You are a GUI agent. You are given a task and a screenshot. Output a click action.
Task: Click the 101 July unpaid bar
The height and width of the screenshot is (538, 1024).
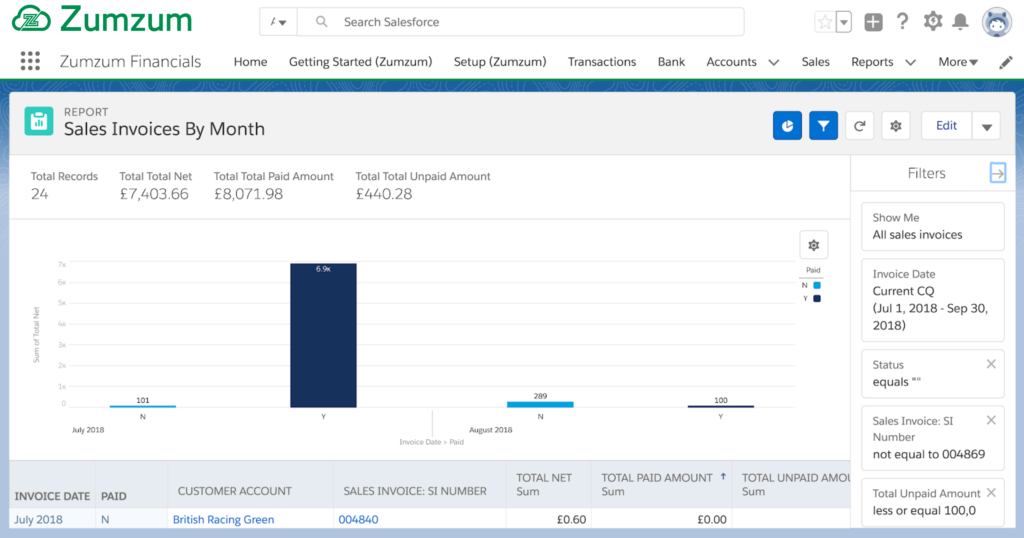click(142, 406)
